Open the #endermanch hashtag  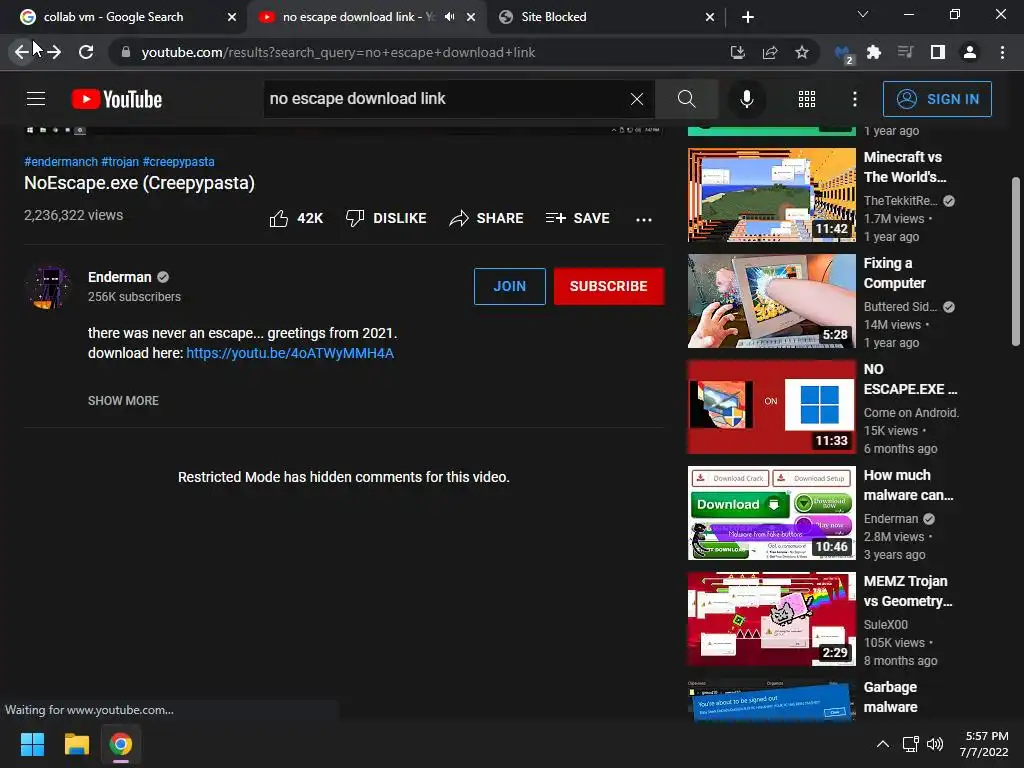pos(61,161)
